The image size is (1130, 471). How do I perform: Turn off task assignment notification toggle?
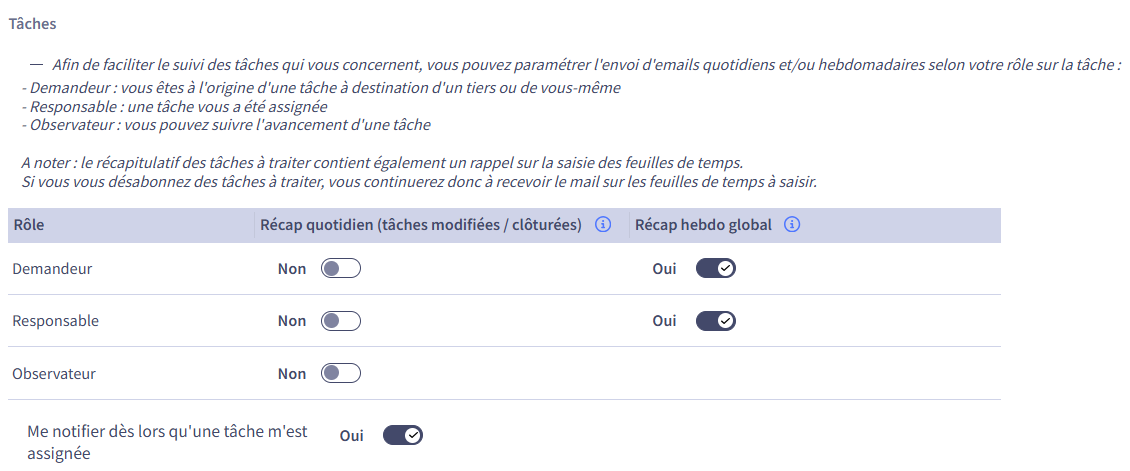click(x=403, y=435)
